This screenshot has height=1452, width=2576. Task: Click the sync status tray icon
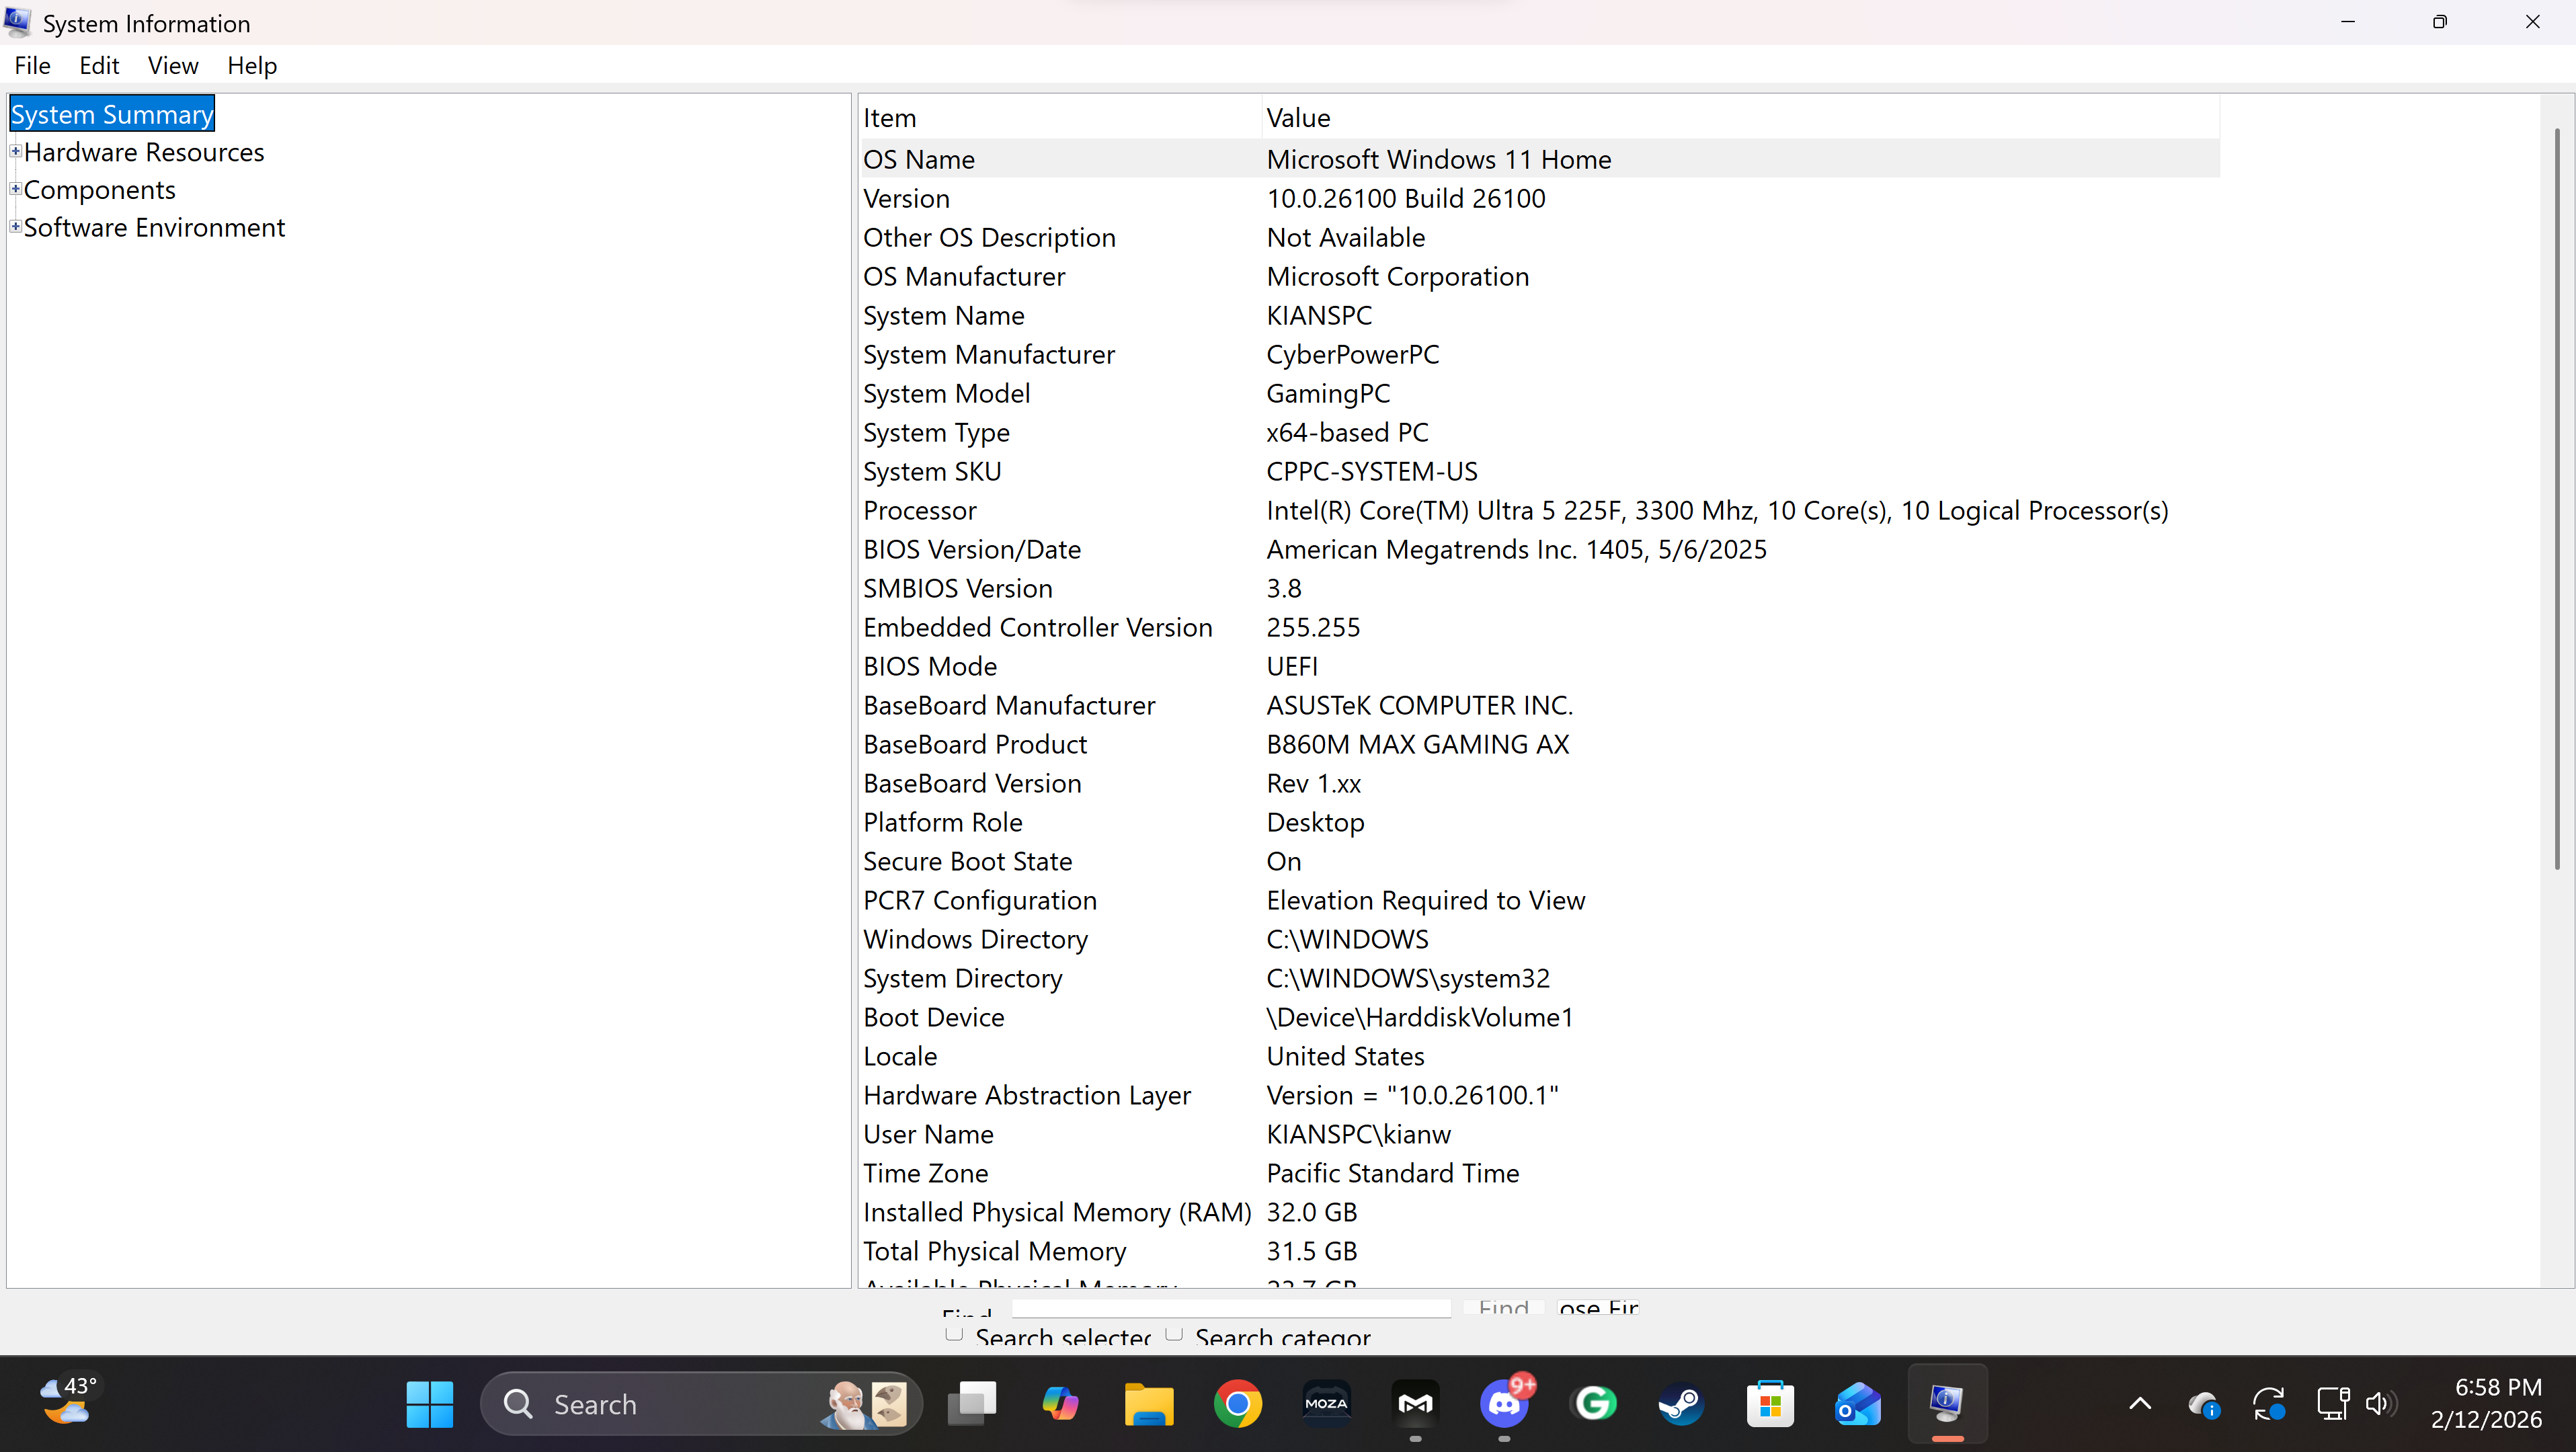(2269, 1405)
